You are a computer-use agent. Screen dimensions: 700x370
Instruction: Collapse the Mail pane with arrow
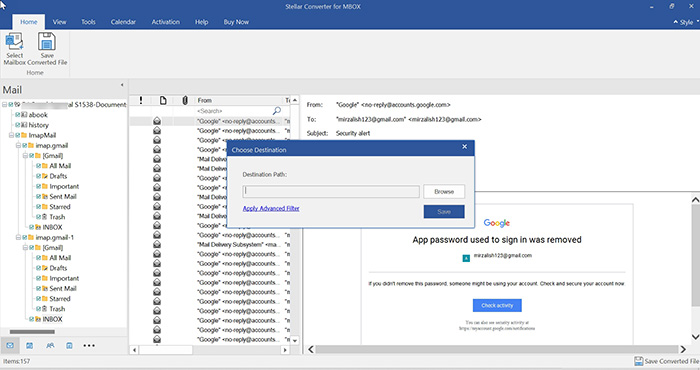[x=122, y=85]
